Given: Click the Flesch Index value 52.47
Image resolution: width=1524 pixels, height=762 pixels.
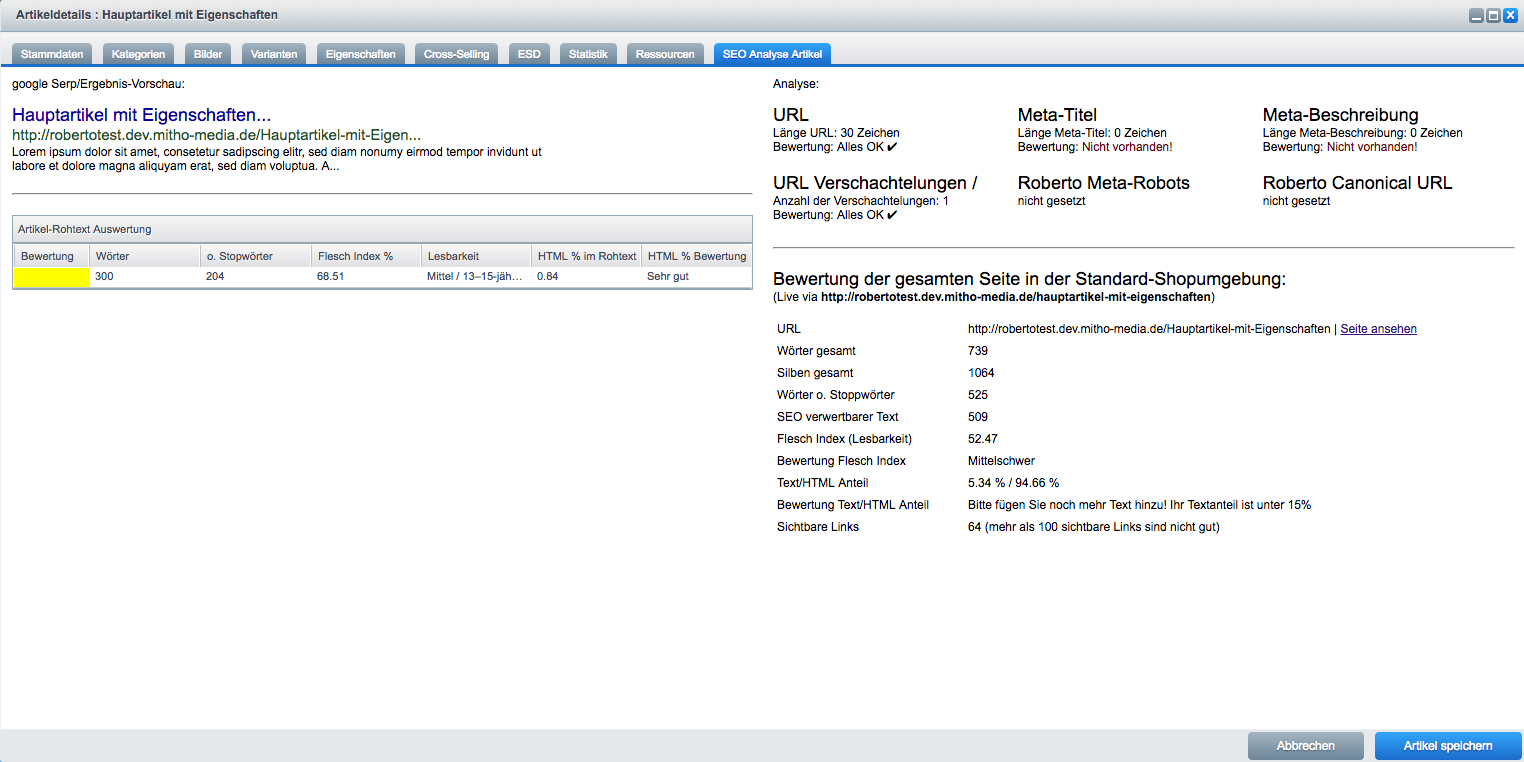Looking at the screenshot, I should click(983, 439).
